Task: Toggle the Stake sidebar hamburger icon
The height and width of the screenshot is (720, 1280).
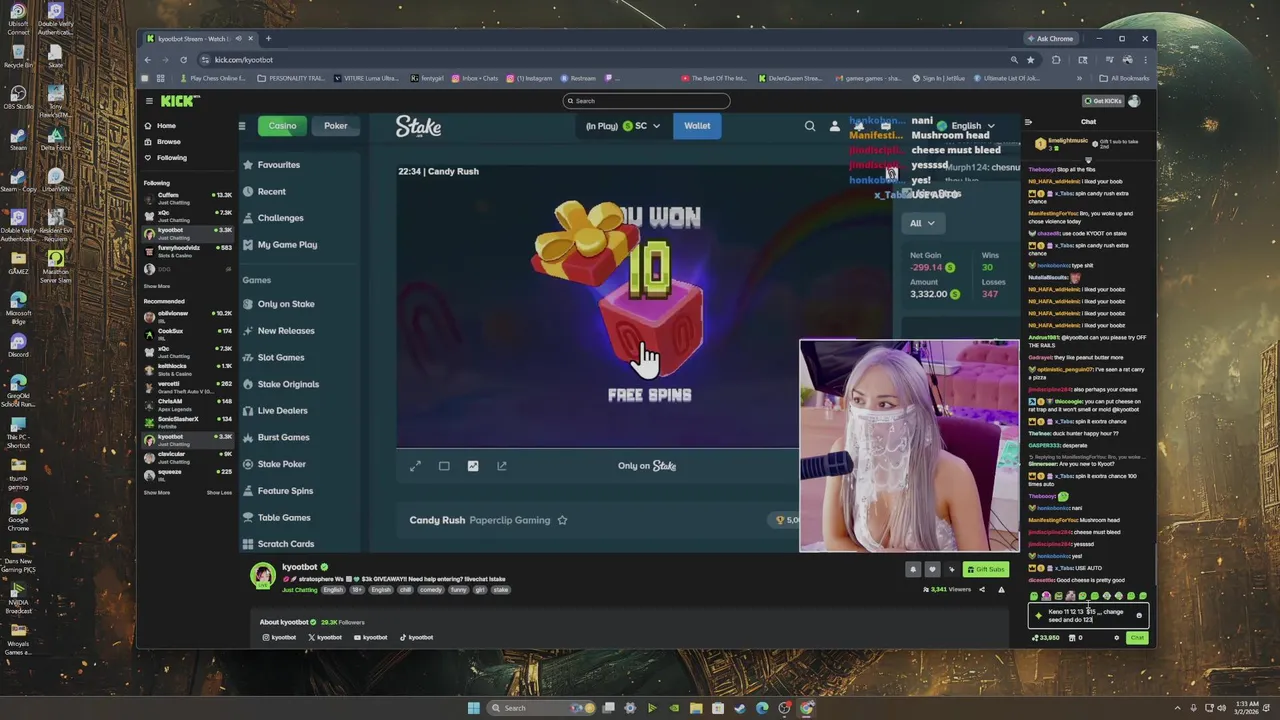Action: coord(242,126)
